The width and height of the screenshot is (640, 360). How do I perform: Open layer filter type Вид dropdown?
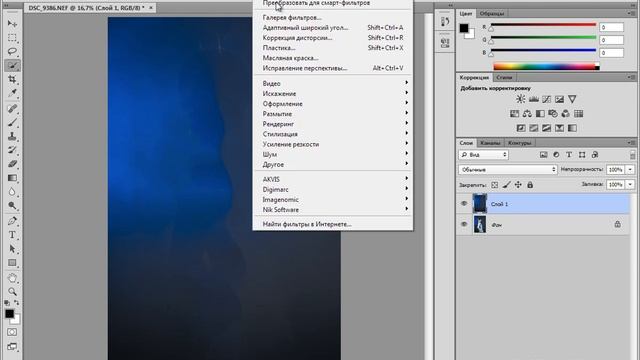(484, 155)
